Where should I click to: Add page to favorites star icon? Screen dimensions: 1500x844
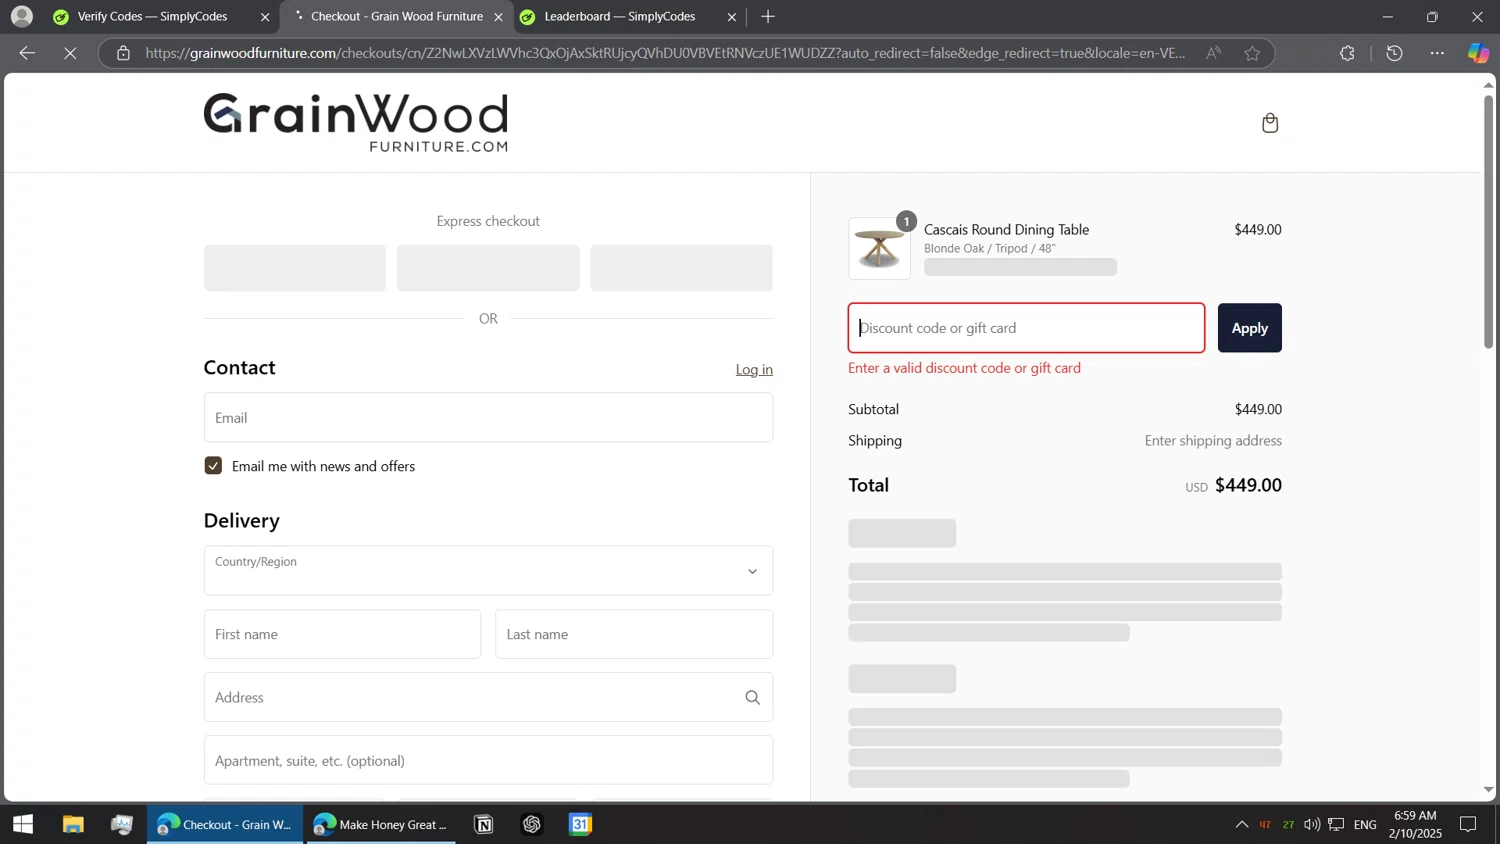click(1252, 53)
